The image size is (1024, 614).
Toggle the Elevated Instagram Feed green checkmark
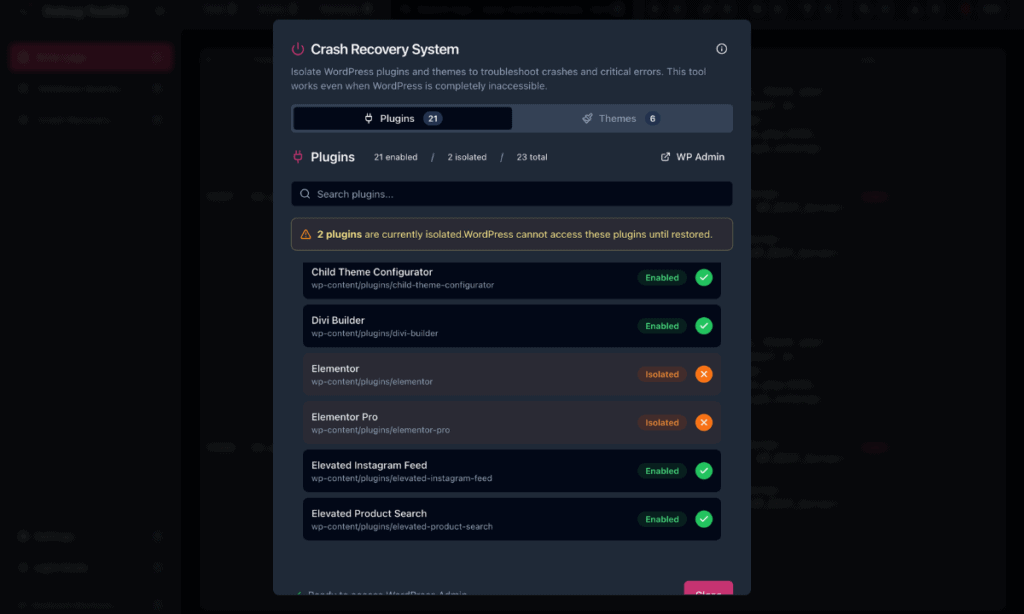click(x=703, y=471)
